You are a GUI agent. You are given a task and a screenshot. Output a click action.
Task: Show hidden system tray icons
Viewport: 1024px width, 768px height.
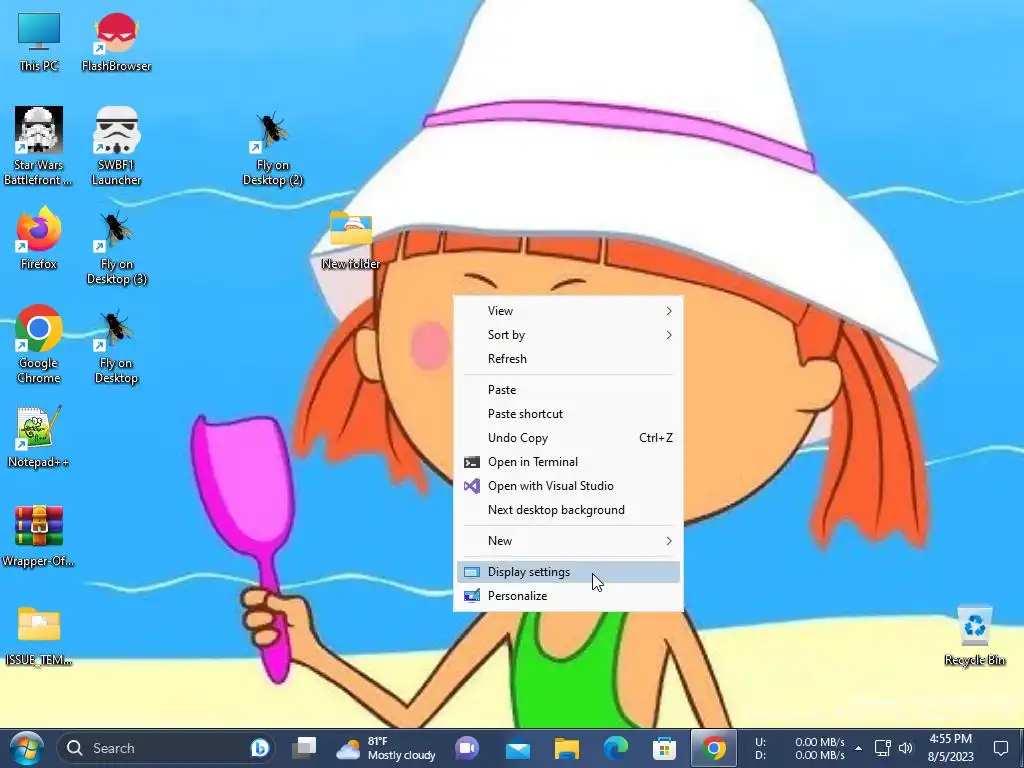[x=859, y=748]
